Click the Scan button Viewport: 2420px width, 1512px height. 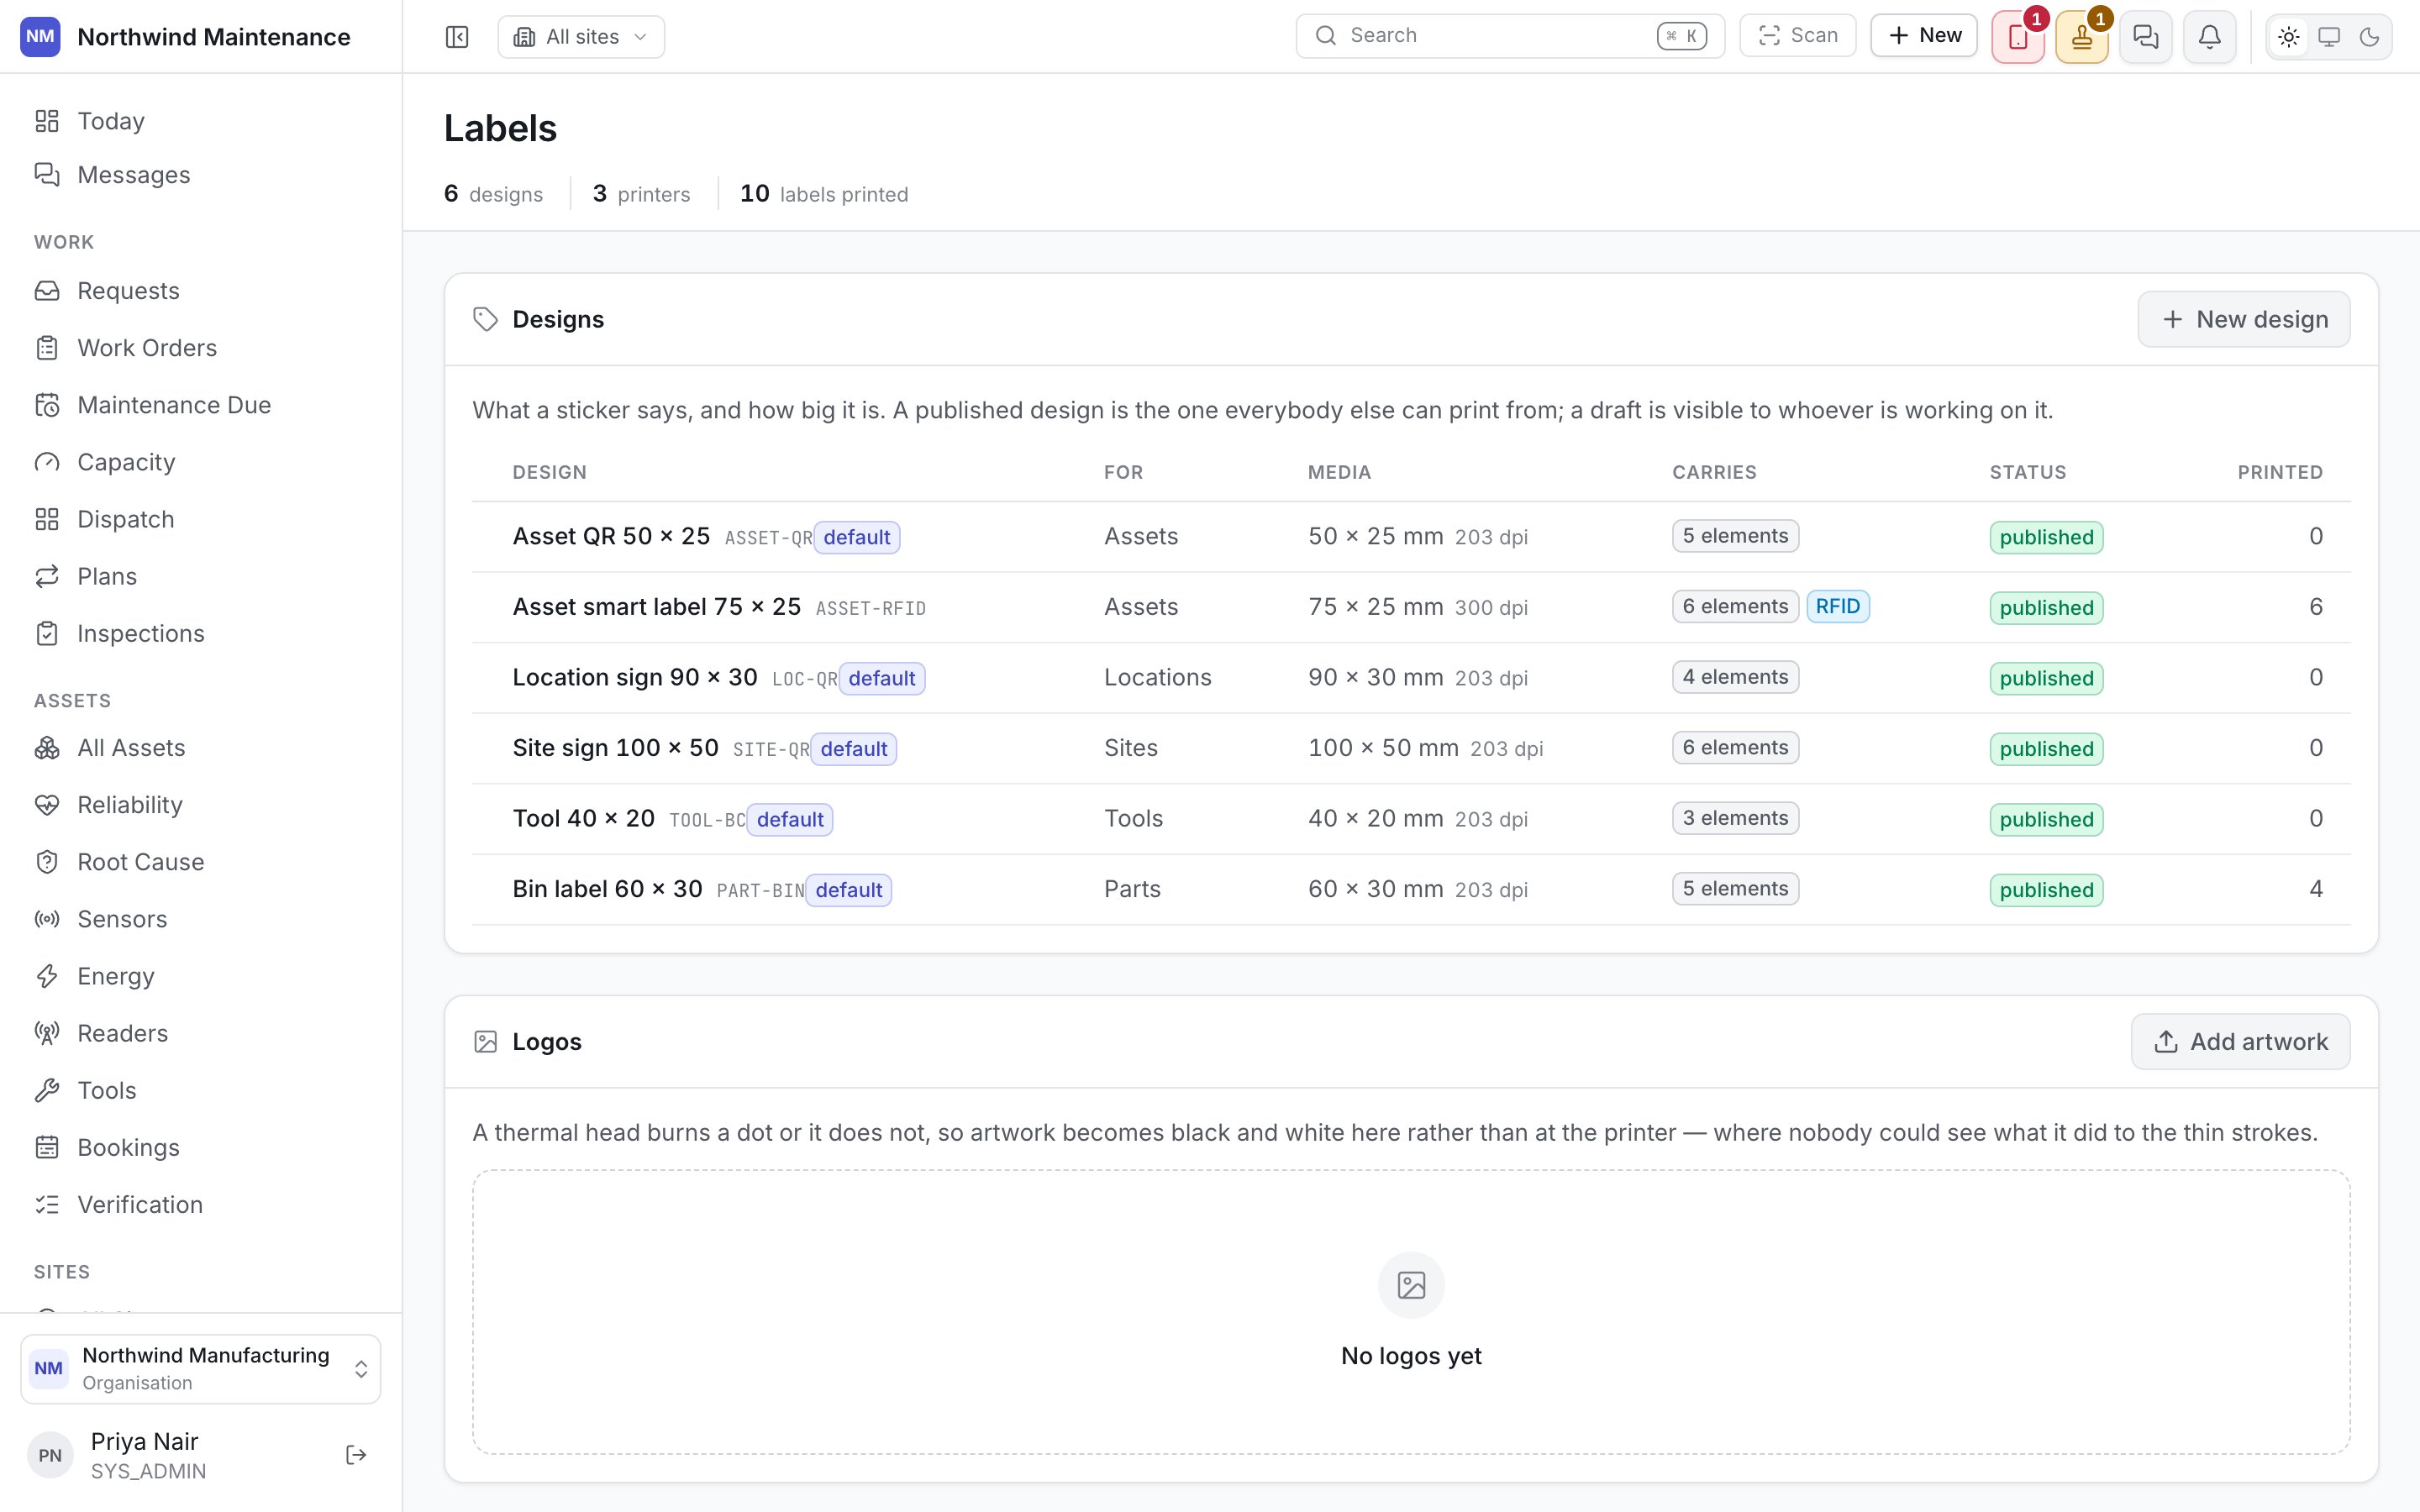[1798, 36]
